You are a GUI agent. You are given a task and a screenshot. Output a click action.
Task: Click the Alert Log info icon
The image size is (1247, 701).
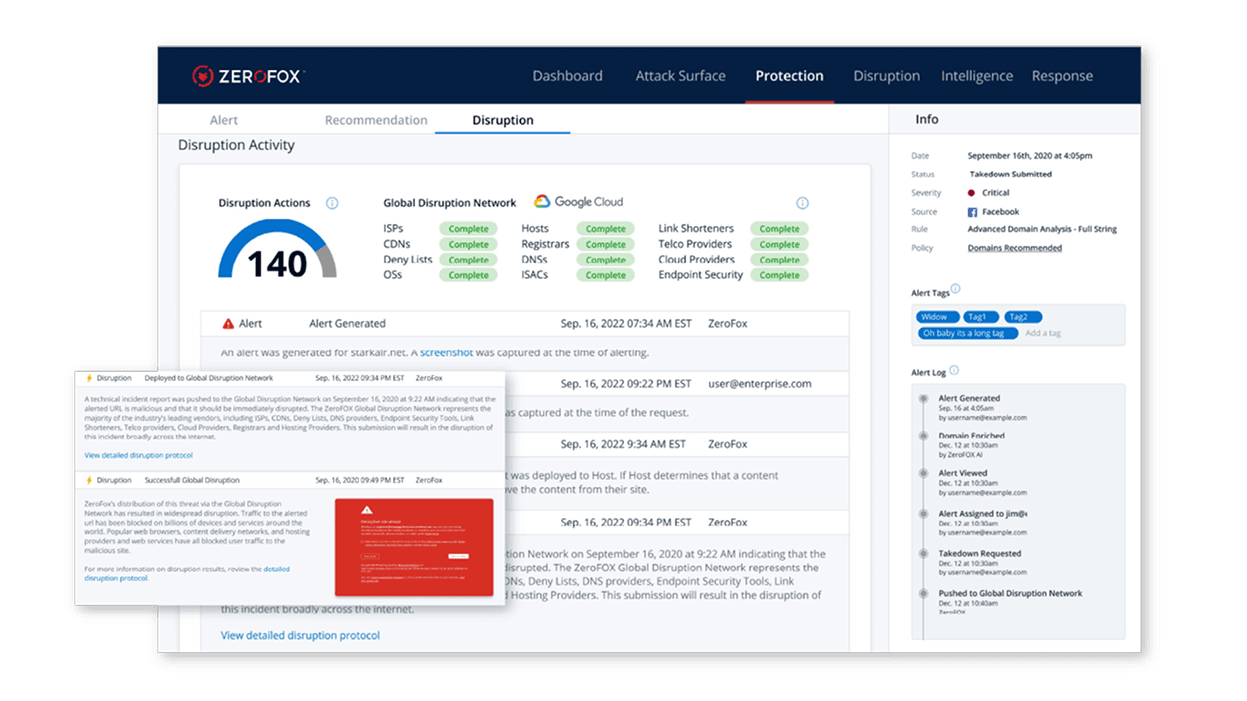tap(954, 371)
